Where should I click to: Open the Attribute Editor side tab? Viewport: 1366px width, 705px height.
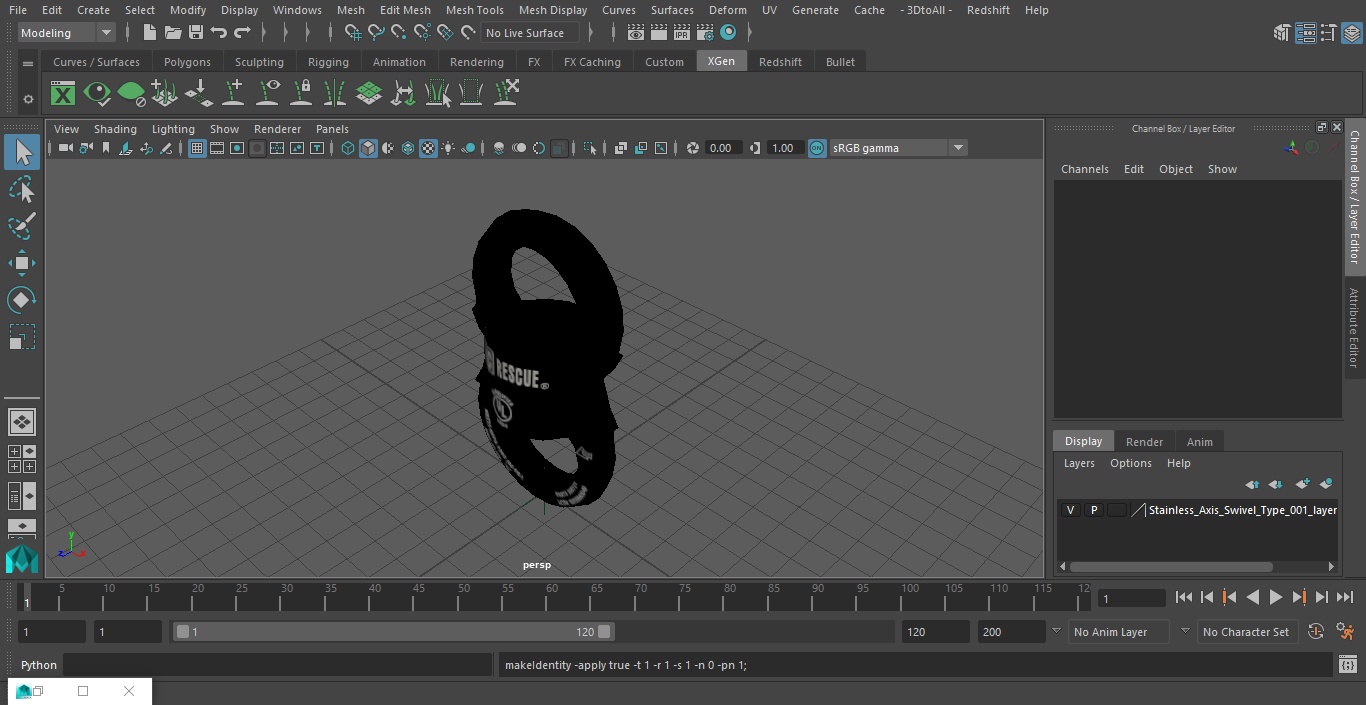[1354, 327]
